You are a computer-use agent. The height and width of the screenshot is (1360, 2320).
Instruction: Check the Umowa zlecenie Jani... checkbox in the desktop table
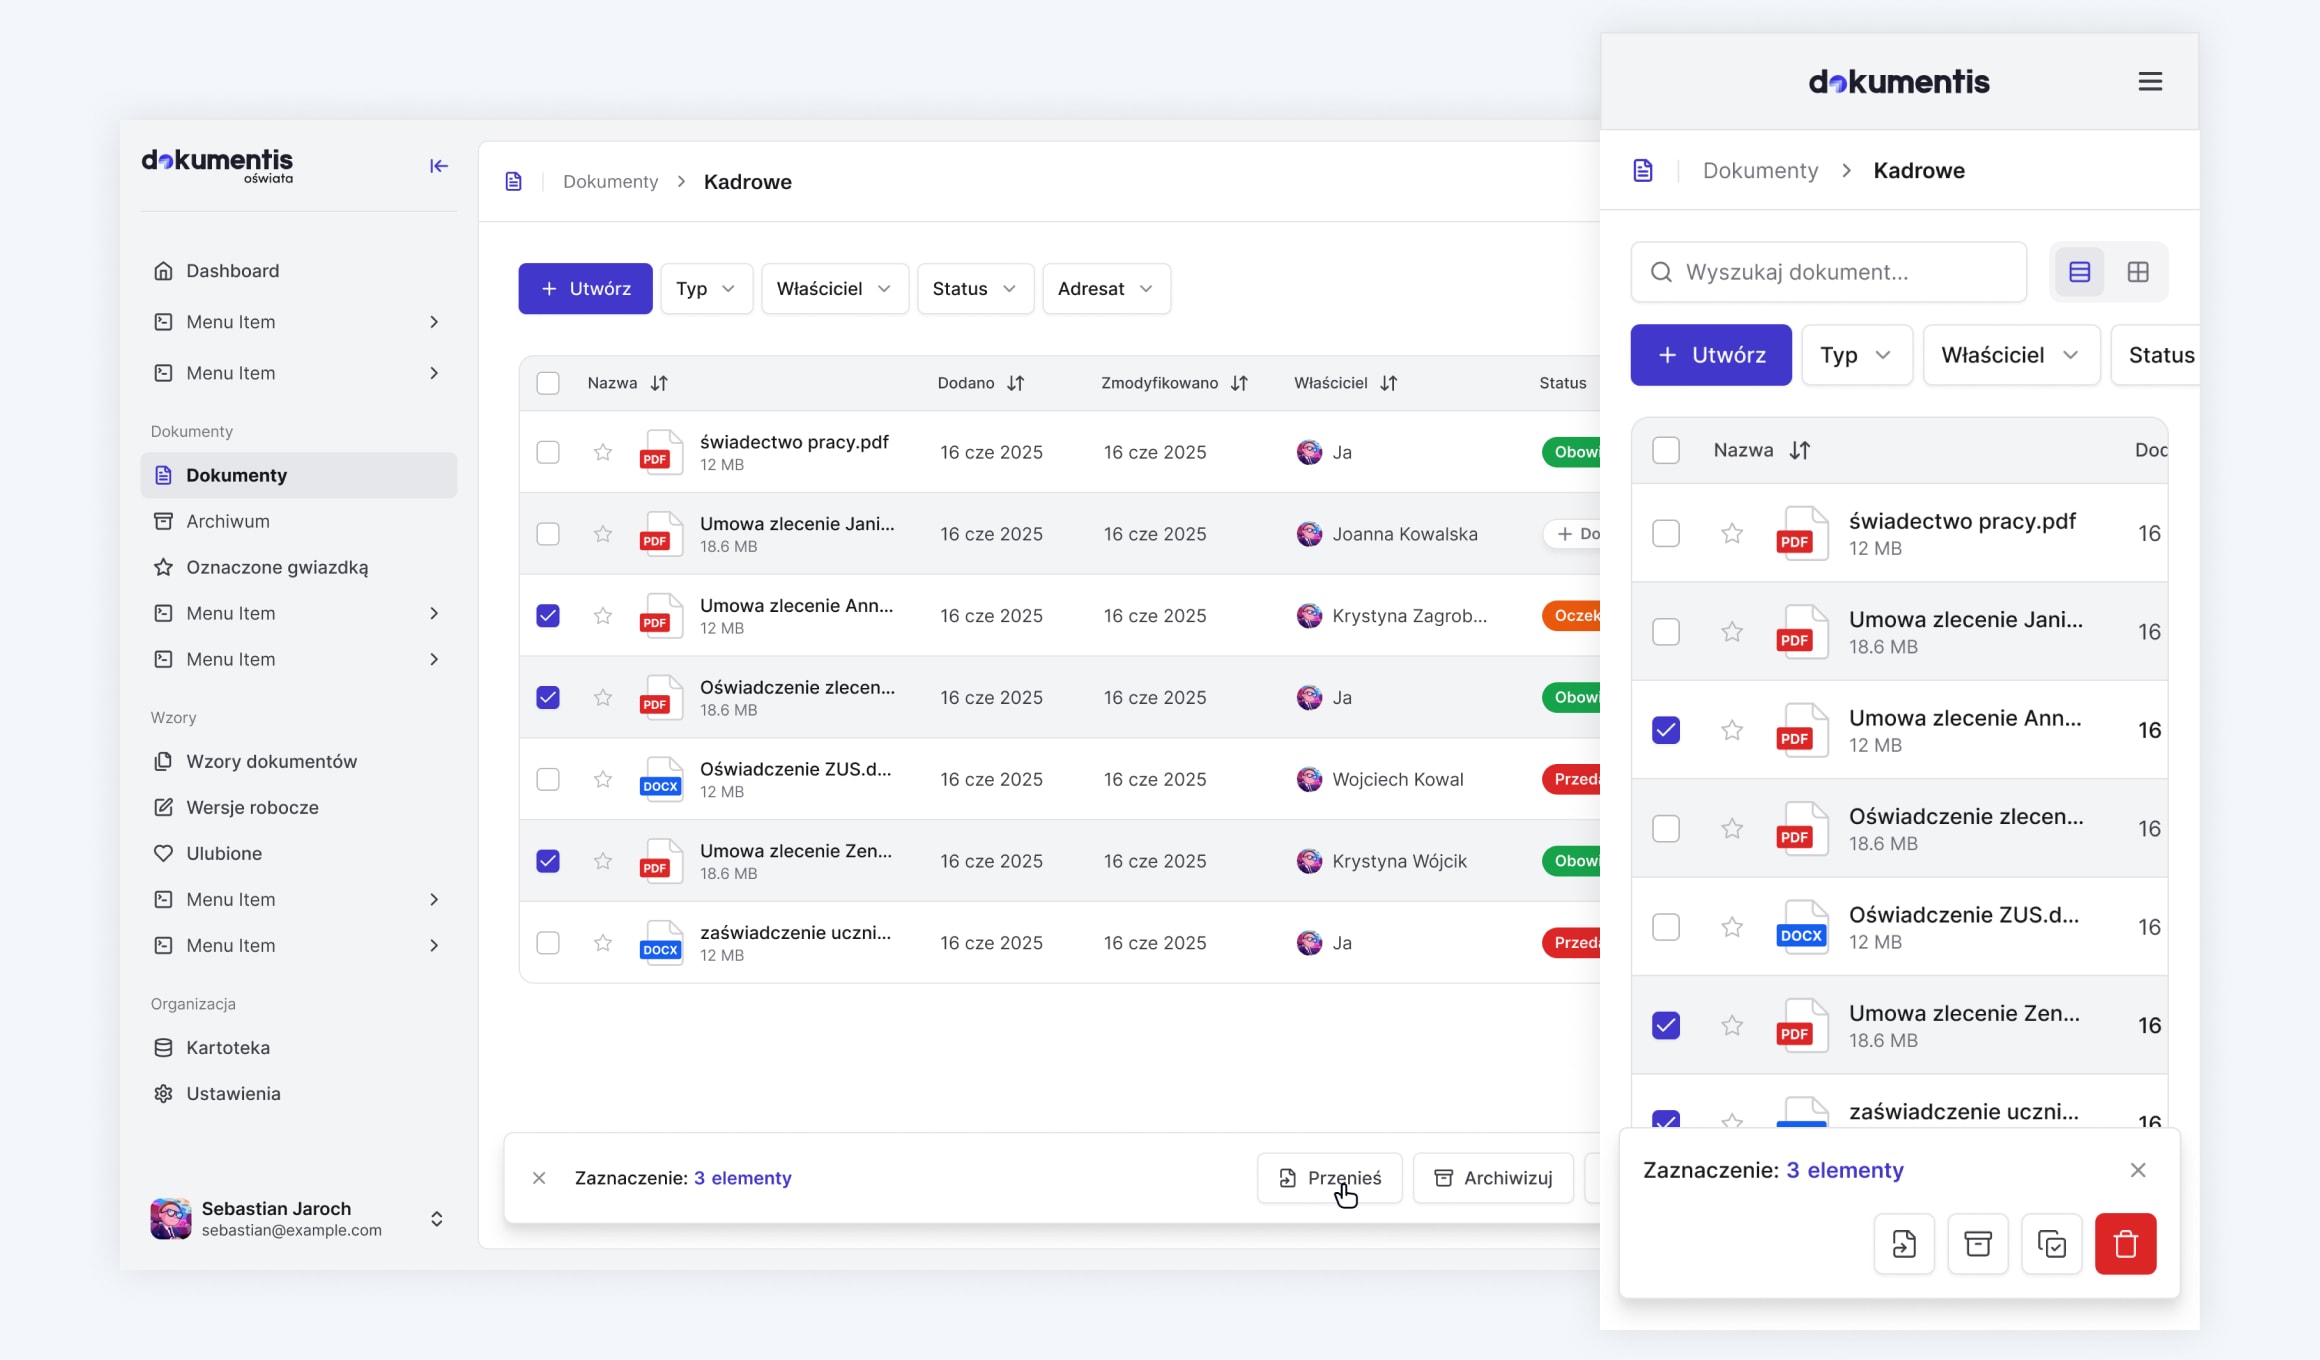tap(548, 534)
